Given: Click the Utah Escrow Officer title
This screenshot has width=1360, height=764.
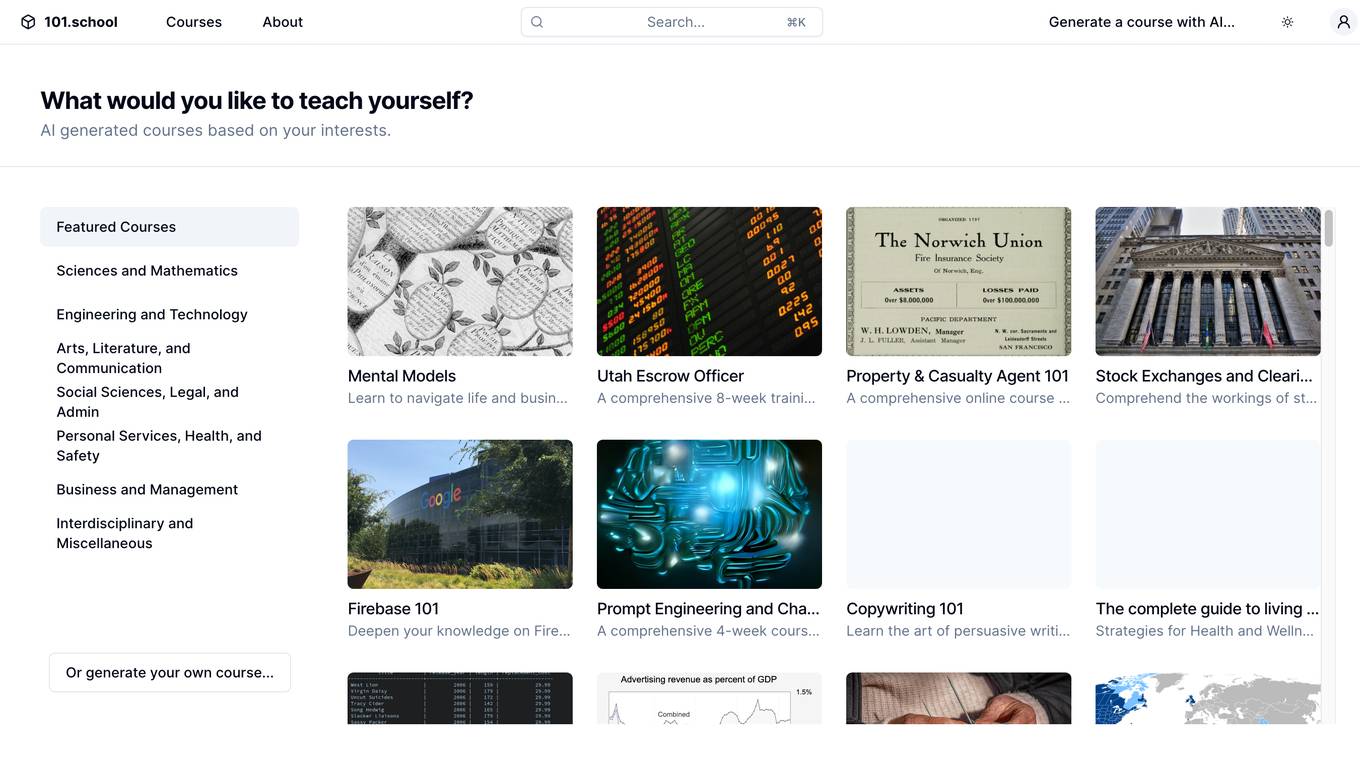Looking at the screenshot, I should click(670, 376).
